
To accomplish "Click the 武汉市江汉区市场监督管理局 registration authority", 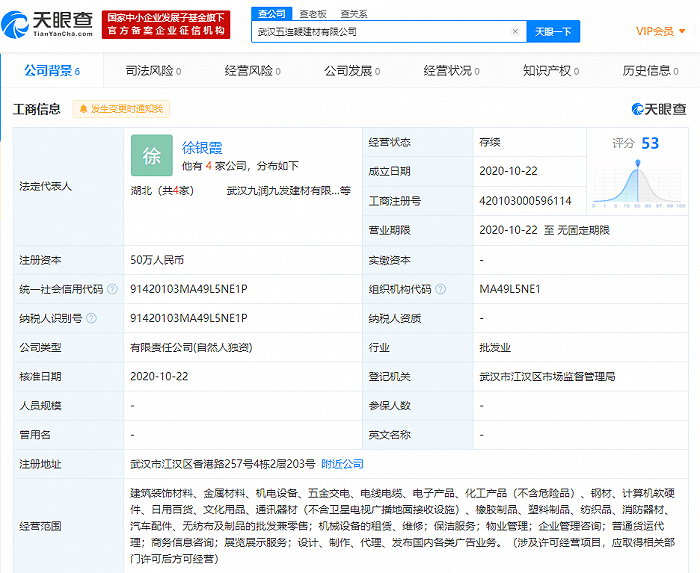I will coord(547,377).
